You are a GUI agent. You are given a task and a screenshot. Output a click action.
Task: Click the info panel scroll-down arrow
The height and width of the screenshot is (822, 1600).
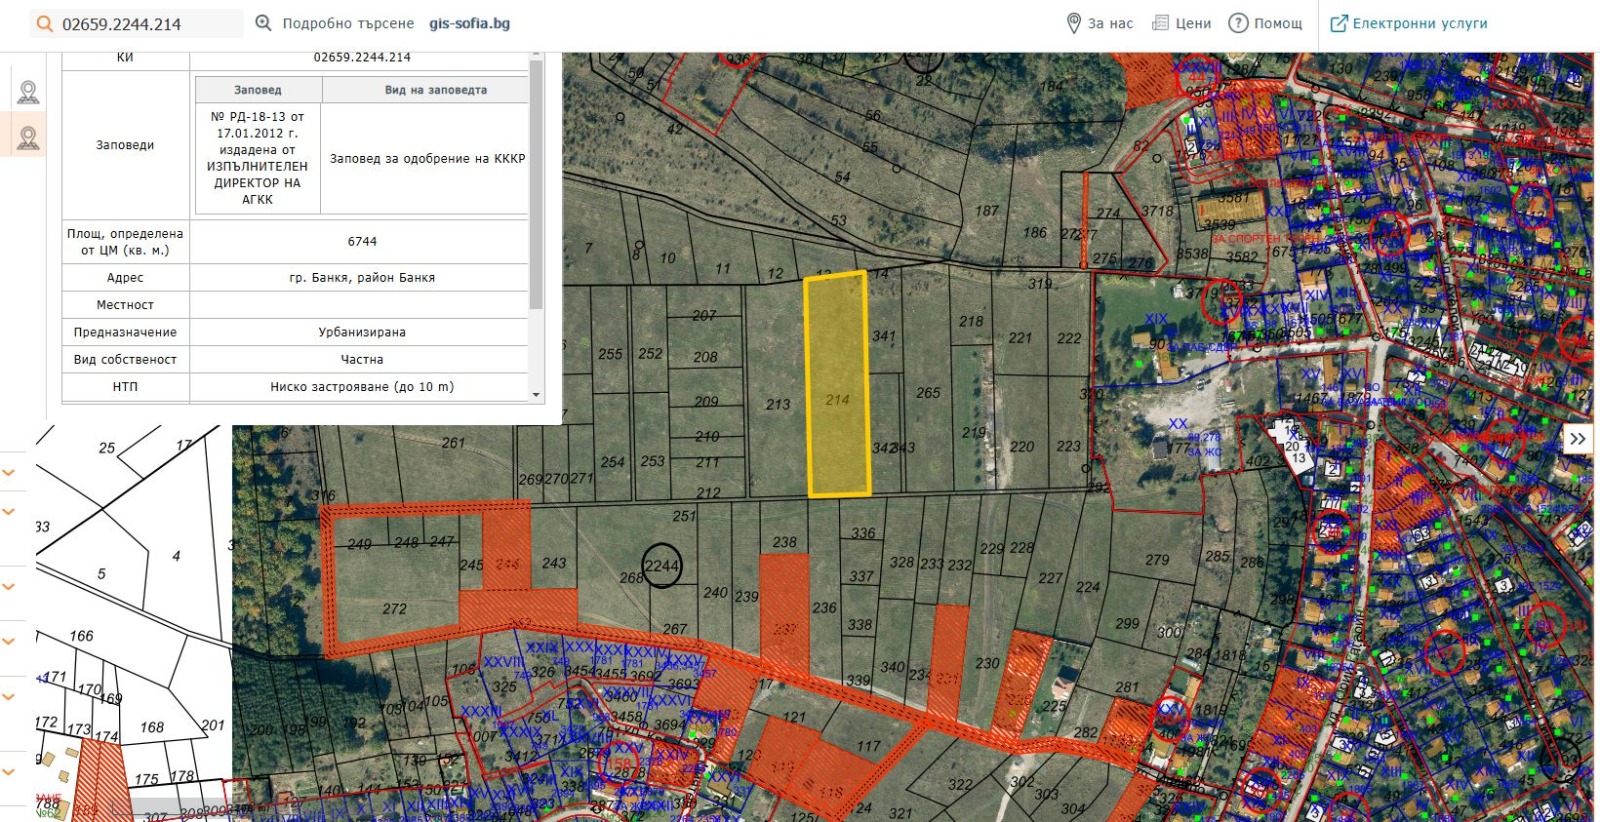click(536, 395)
